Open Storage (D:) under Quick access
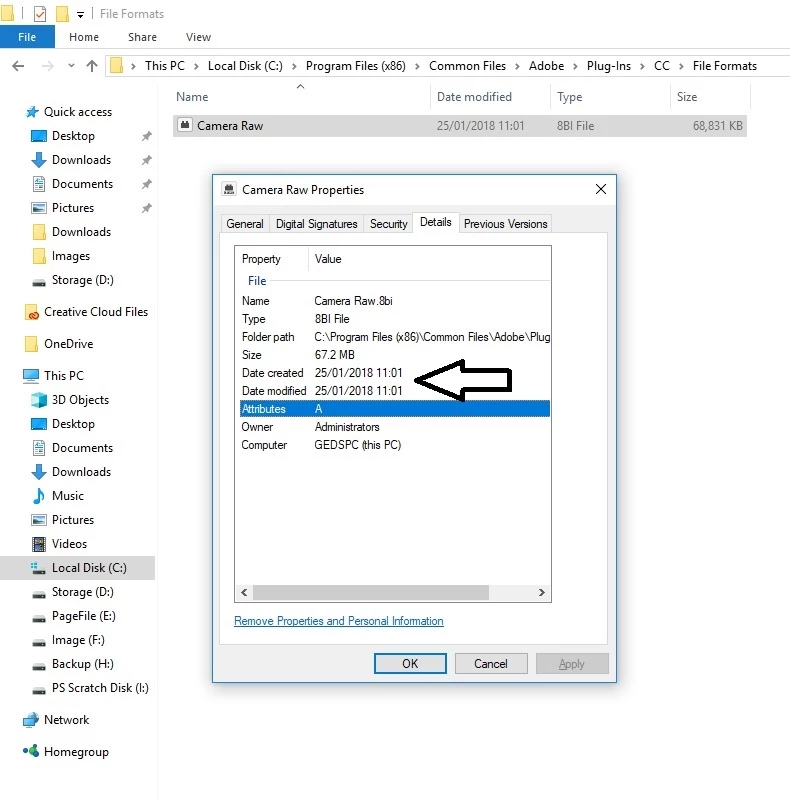The height and width of the screenshot is (800, 790). pyautogui.click(x=82, y=280)
